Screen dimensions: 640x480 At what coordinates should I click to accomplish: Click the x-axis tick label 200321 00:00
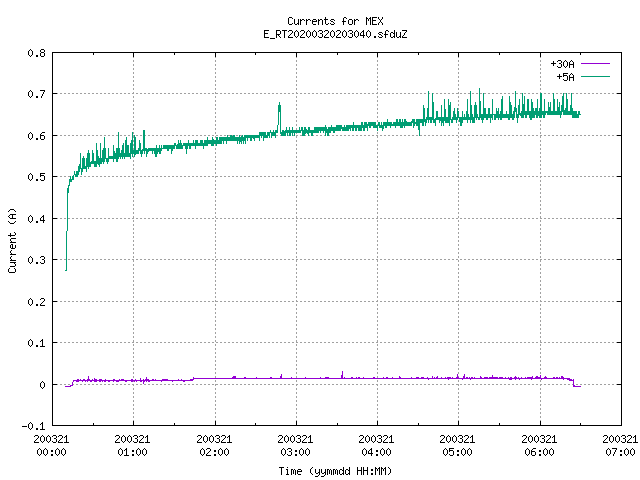pos(51,445)
